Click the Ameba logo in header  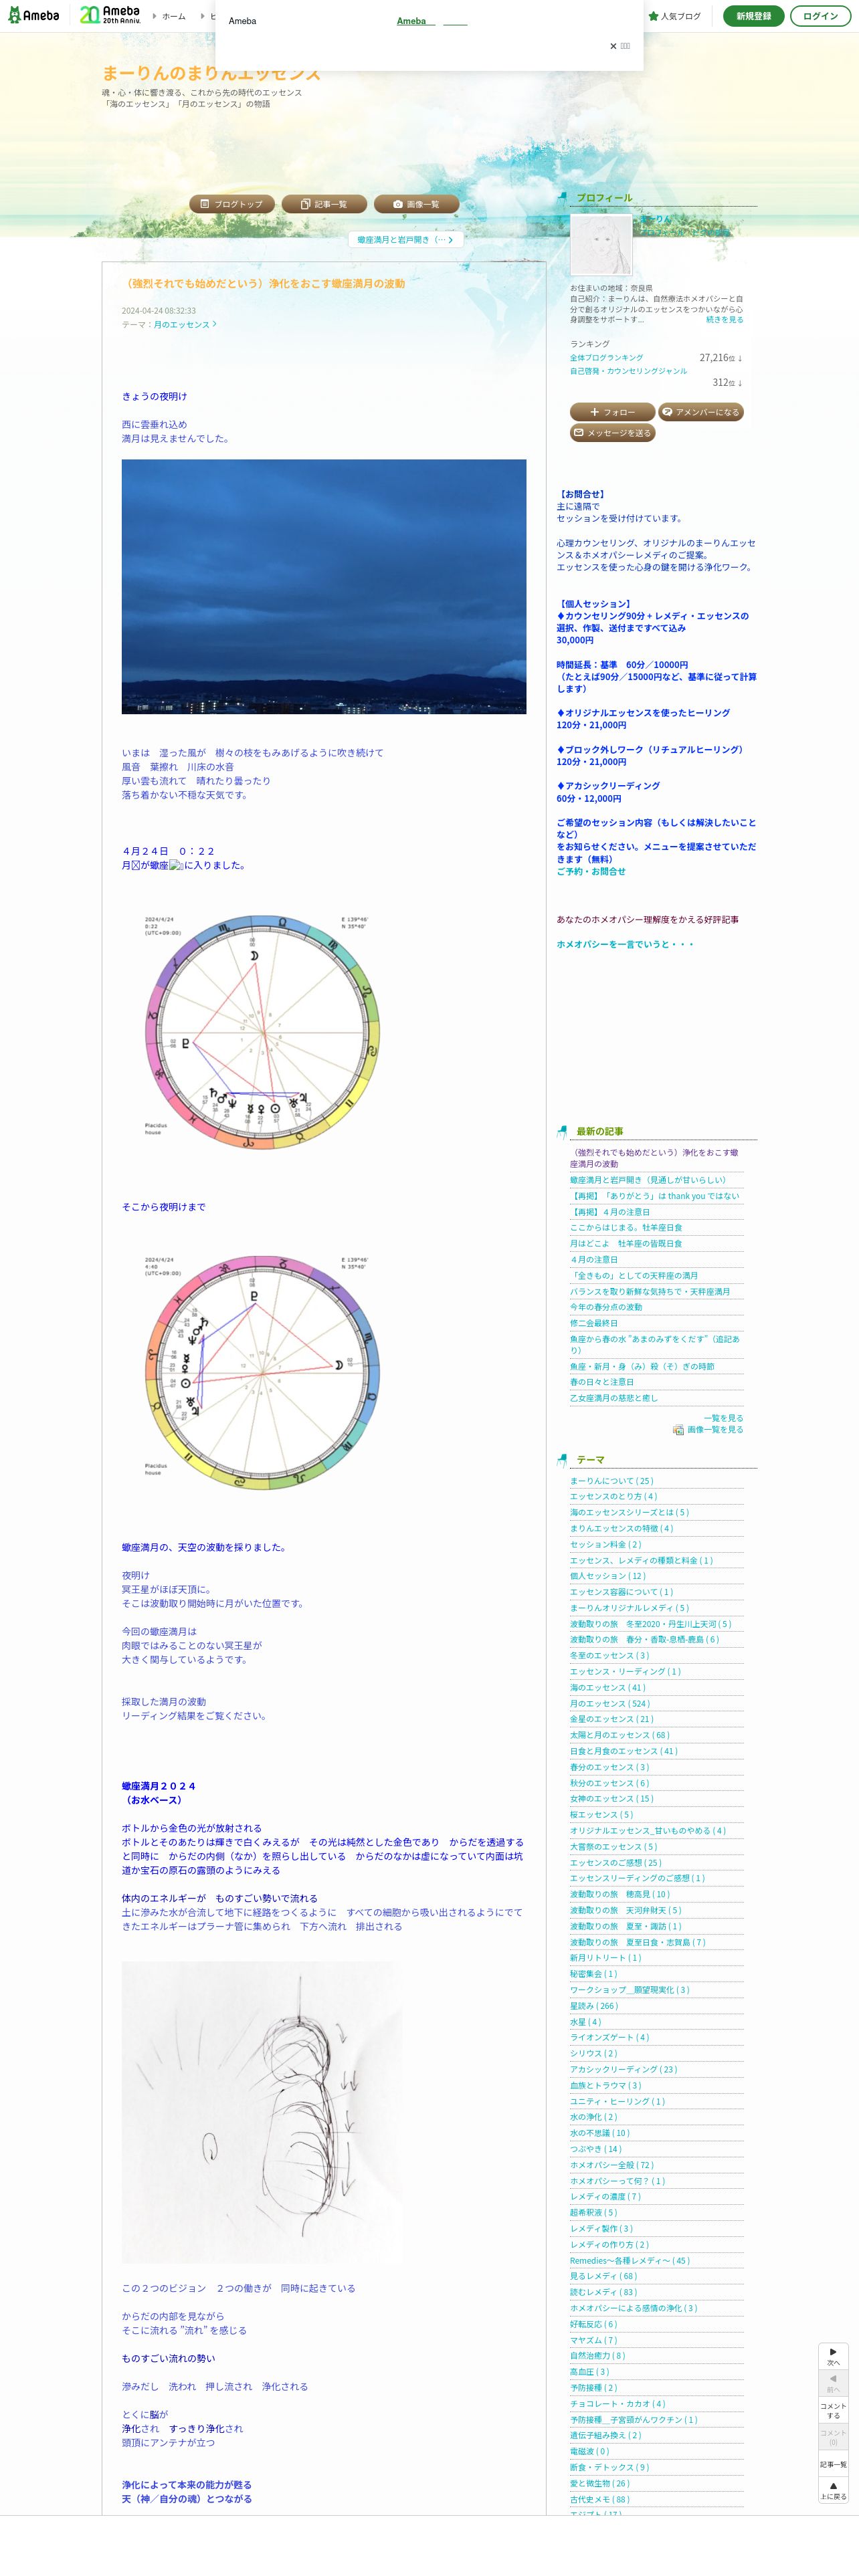tap(34, 15)
